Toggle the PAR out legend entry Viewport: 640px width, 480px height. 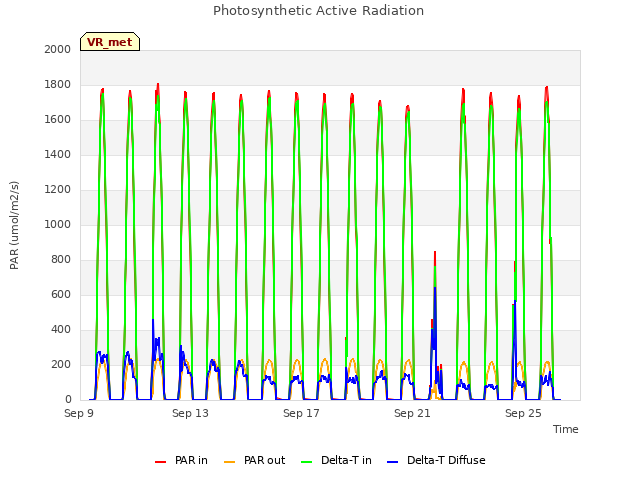pyautogui.click(x=255, y=460)
